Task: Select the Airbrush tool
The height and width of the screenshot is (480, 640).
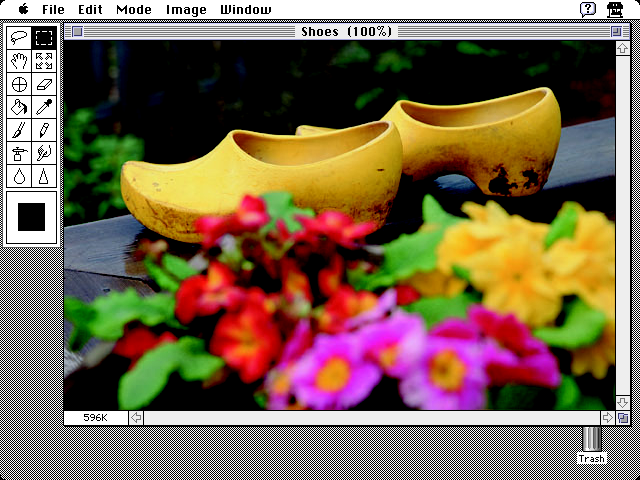Action: (18, 153)
